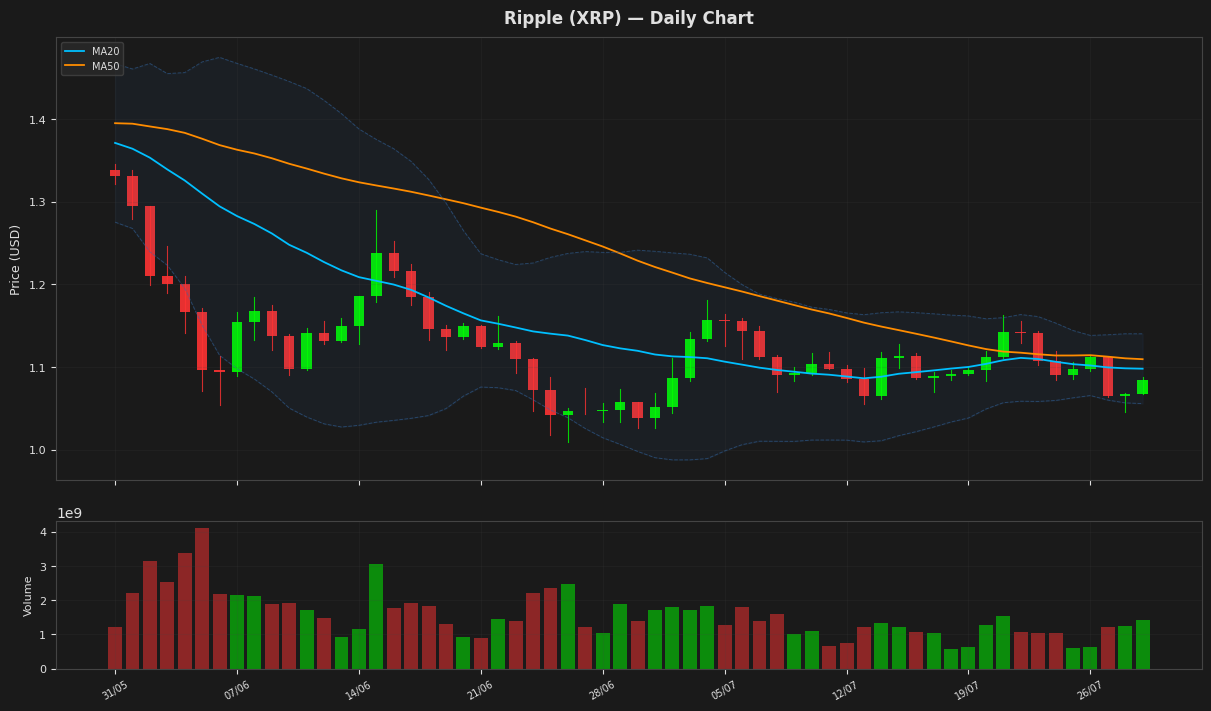
Task: Click the green candle with wick reaching 1.29
Action: tap(376, 274)
